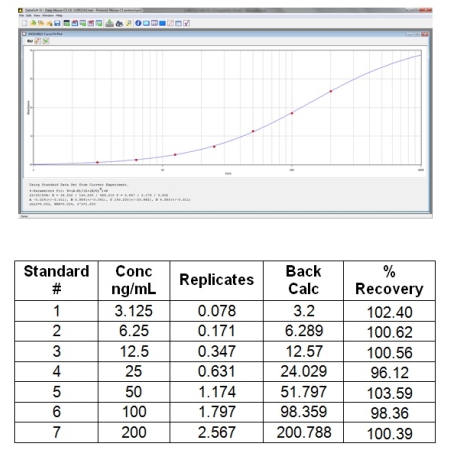Select the highest-concentration red data point
450x450 pixels.
[x=331, y=91]
